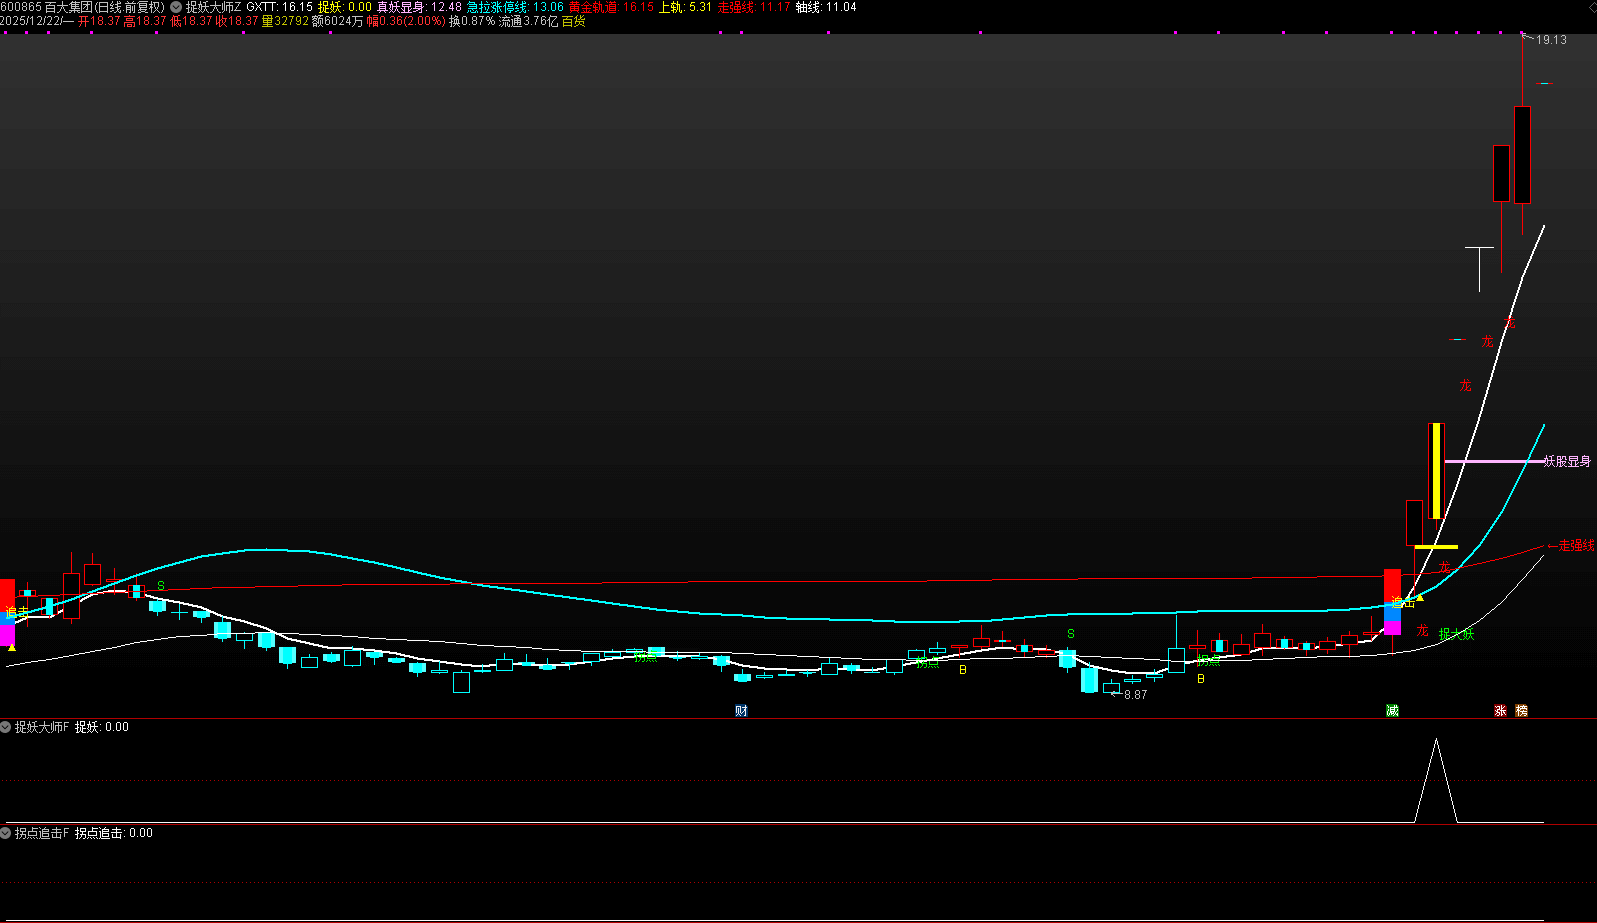Click the red 张 marker icon
The image size is (1597, 923).
(x=1500, y=711)
